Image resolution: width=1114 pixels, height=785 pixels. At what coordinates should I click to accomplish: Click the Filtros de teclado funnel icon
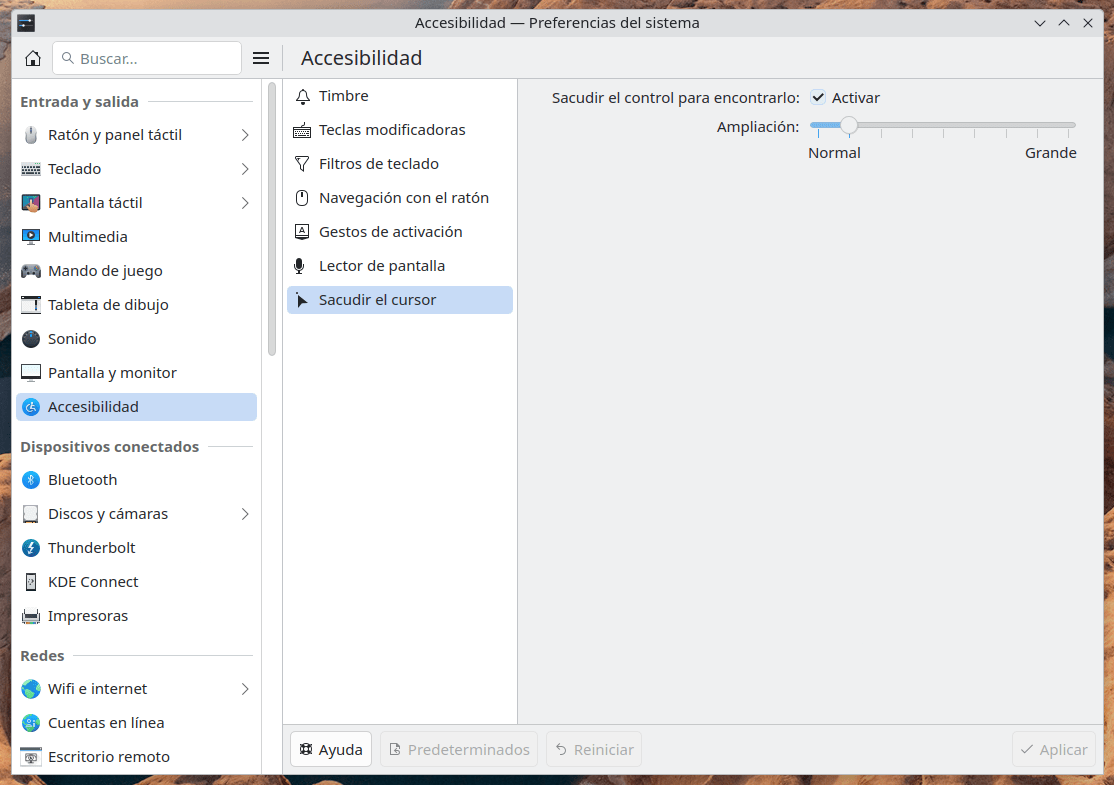(302, 164)
